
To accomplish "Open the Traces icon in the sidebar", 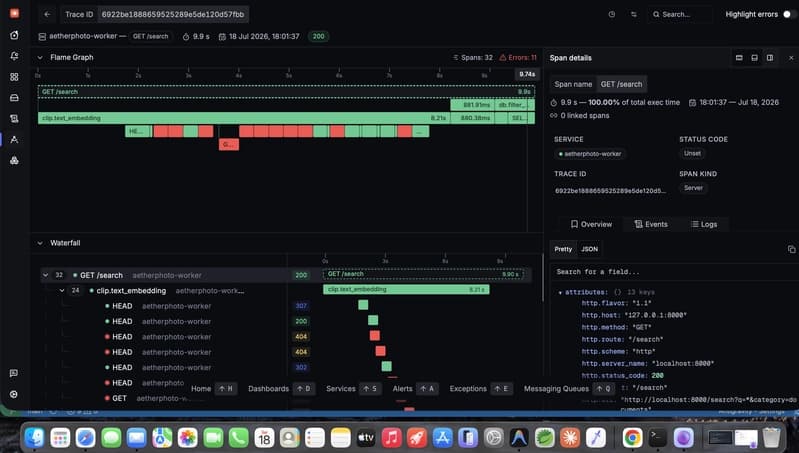I will (14, 139).
